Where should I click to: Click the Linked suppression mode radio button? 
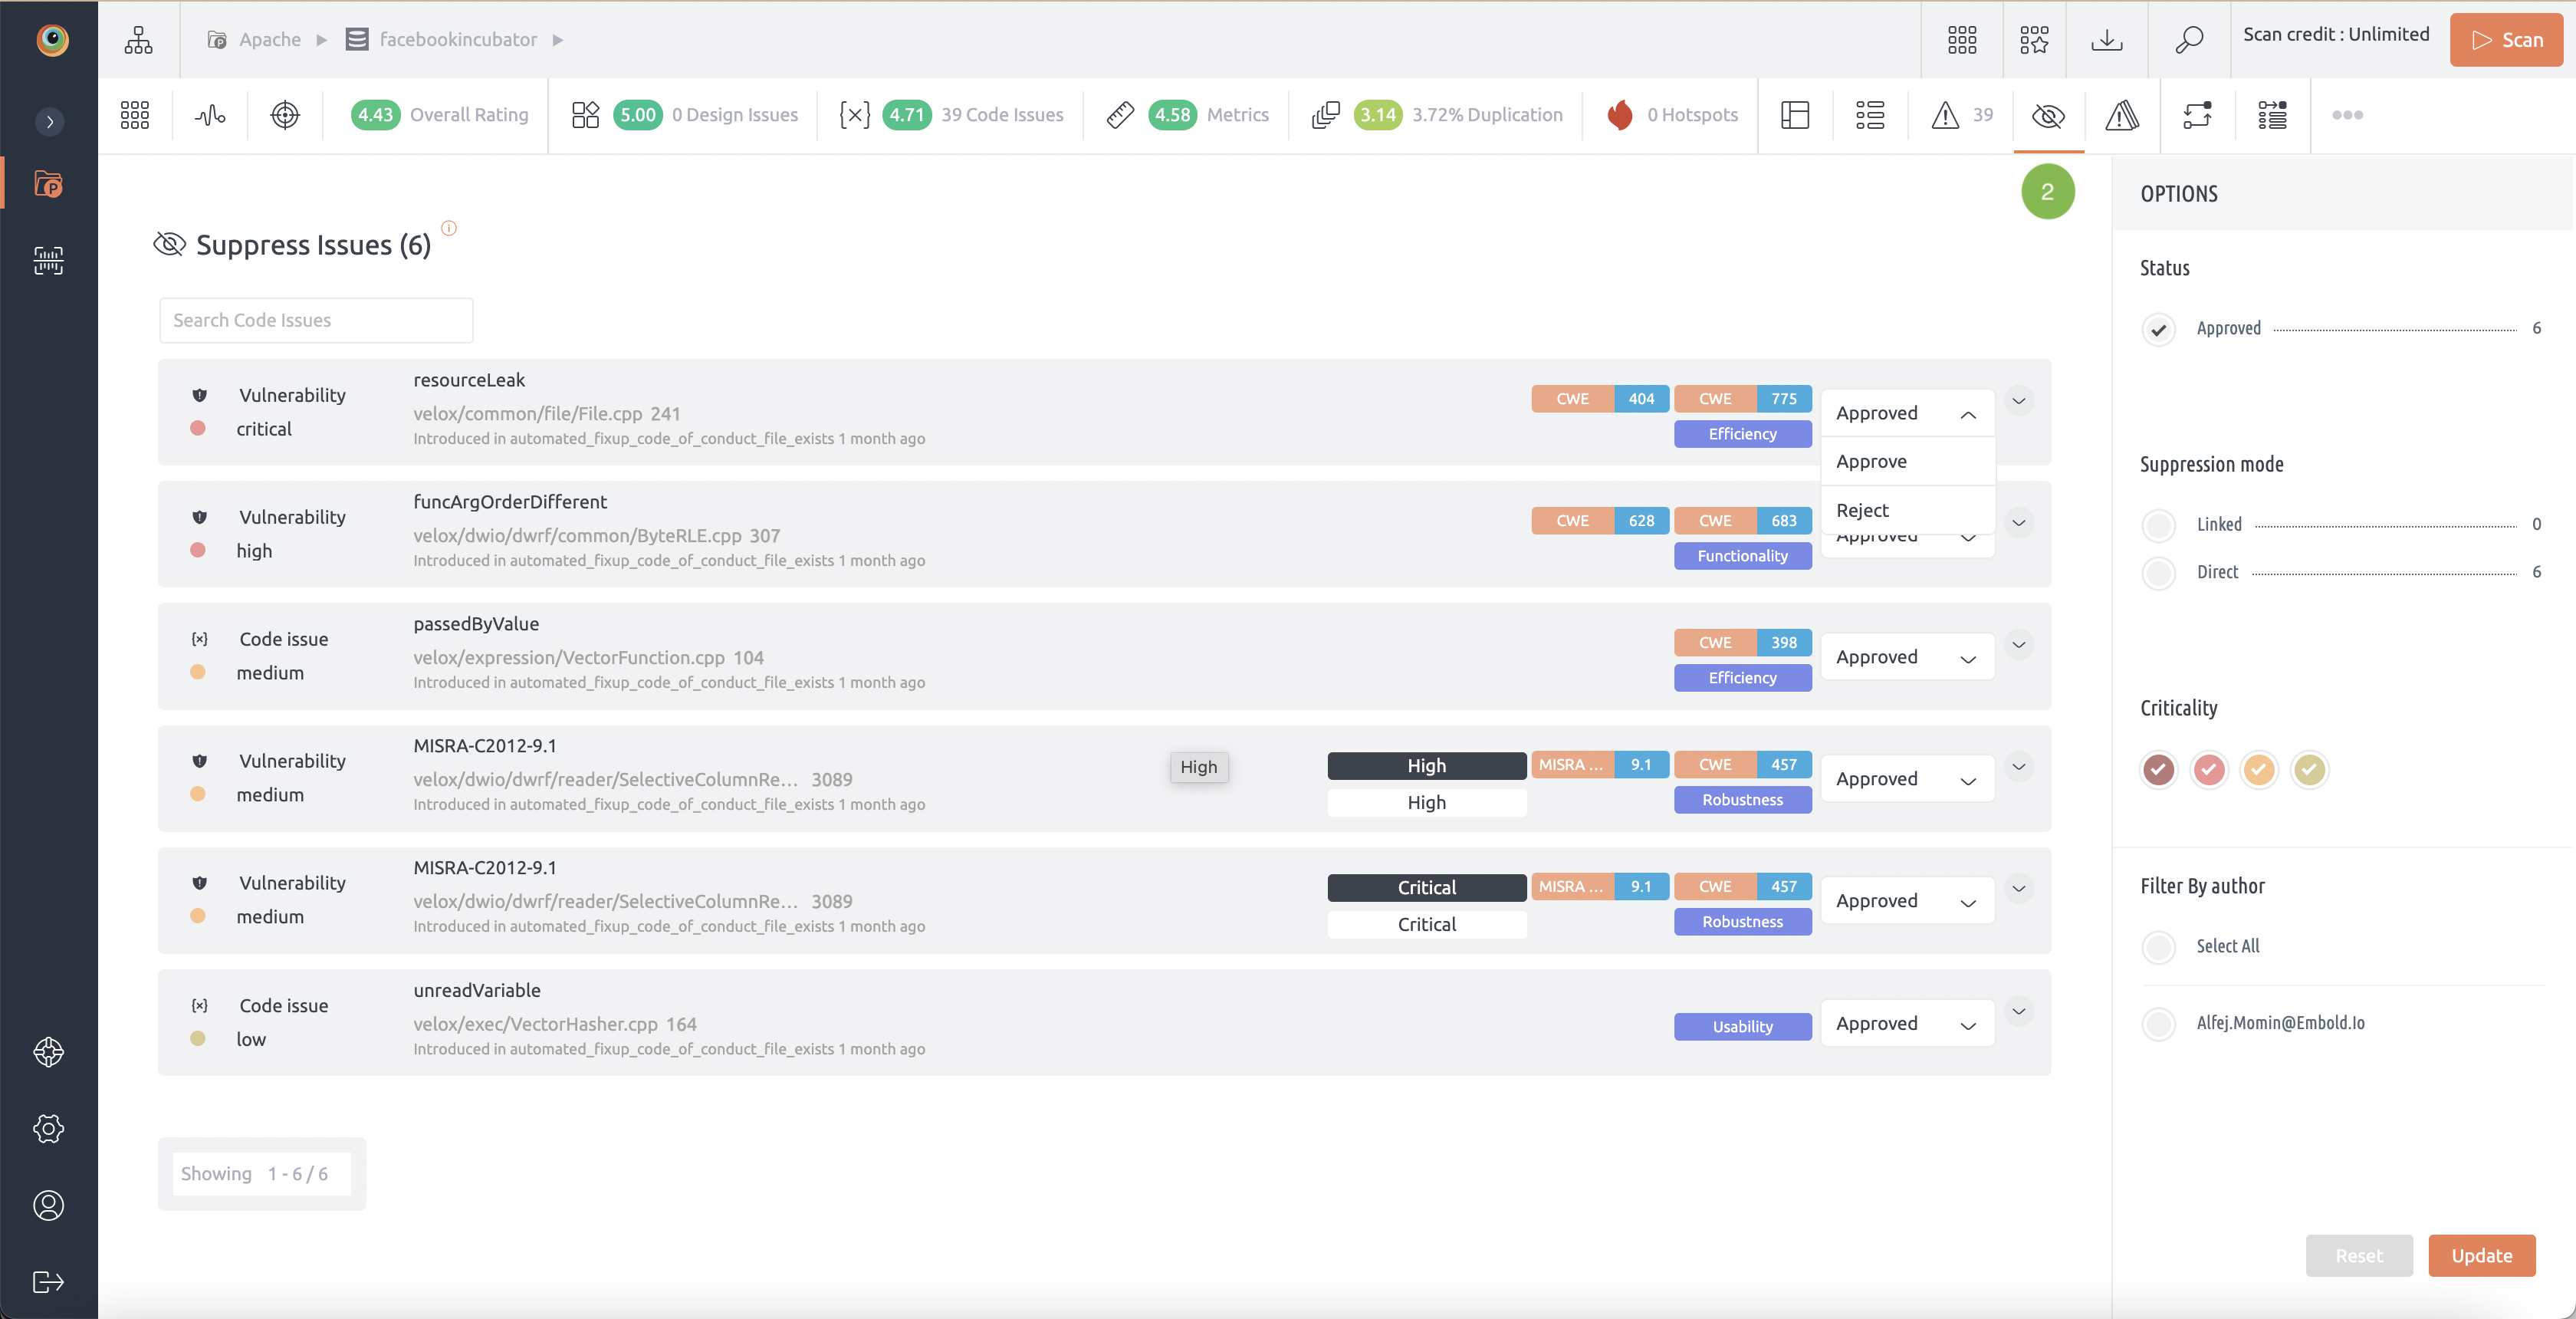(x=2159, y=525)
